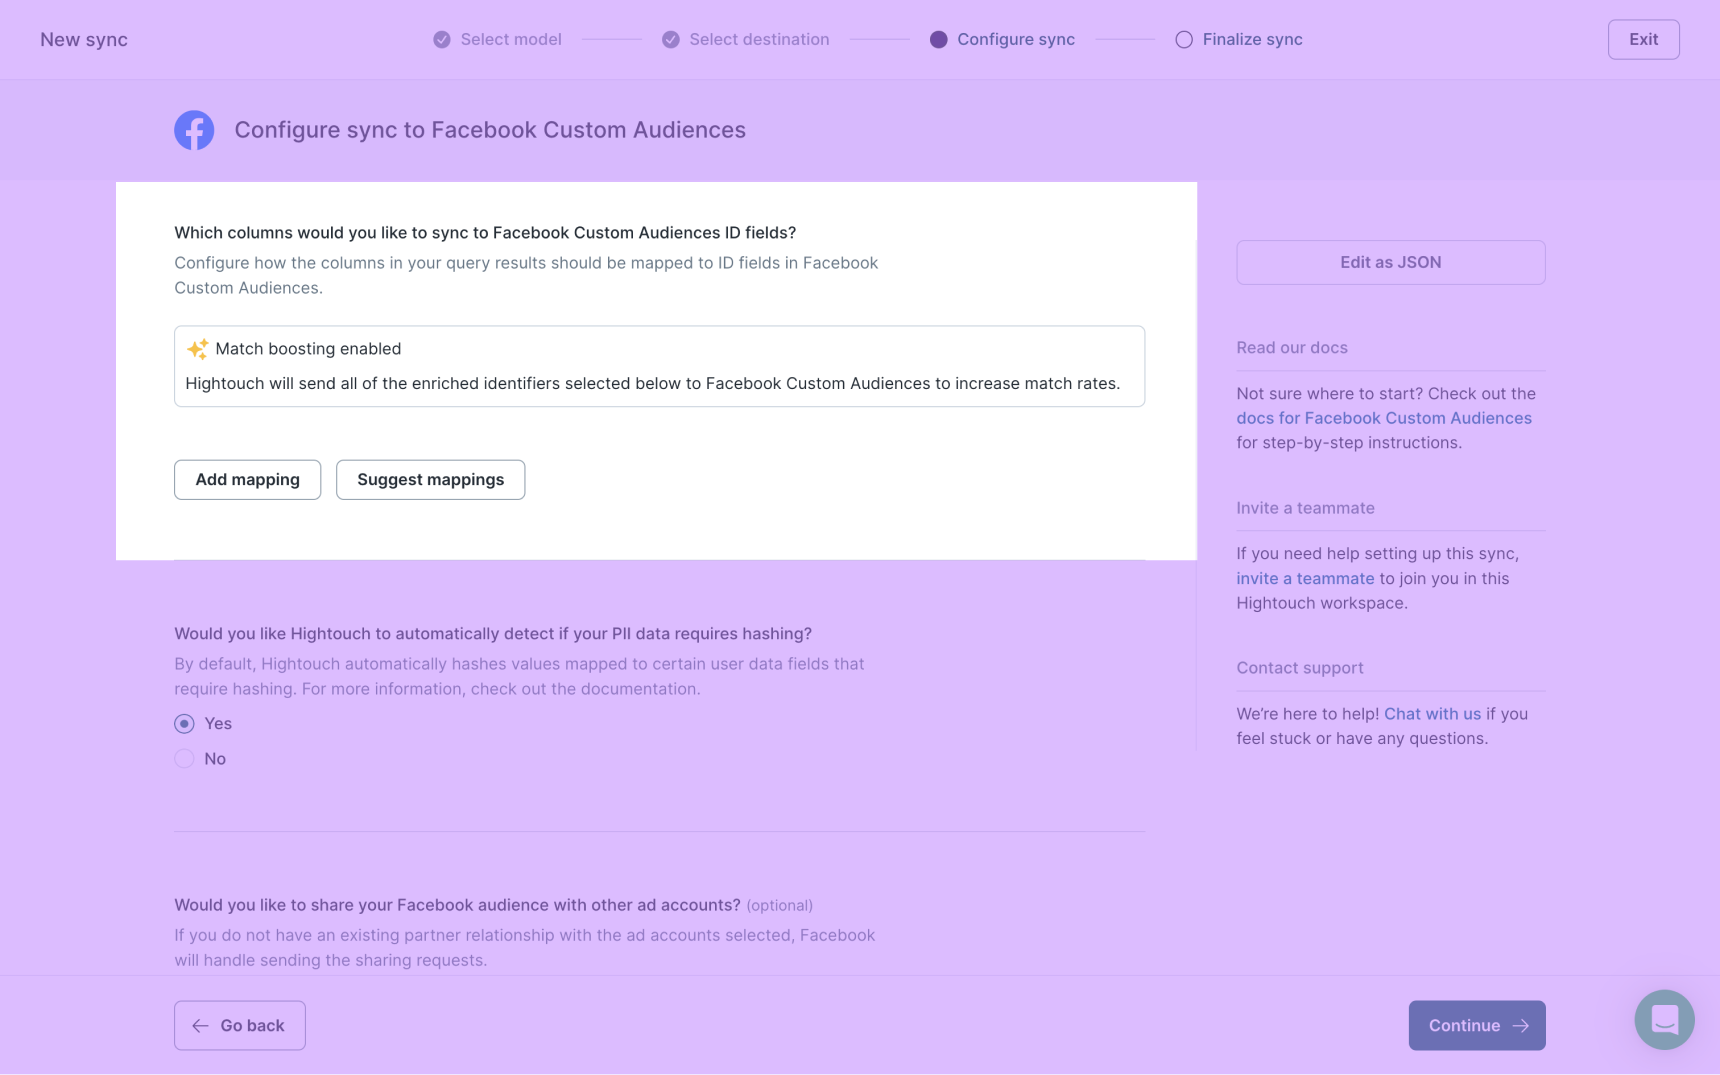The width and height of the screenshot is (1720, 1075).
Task: Click the Chat with us link
Action: (x=1432, y=714)
